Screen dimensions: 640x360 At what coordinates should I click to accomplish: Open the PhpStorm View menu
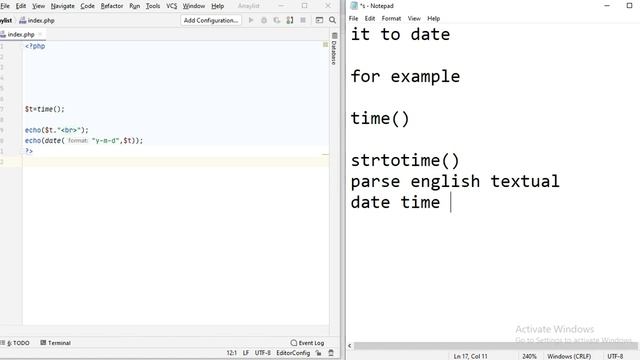[38, 6]
